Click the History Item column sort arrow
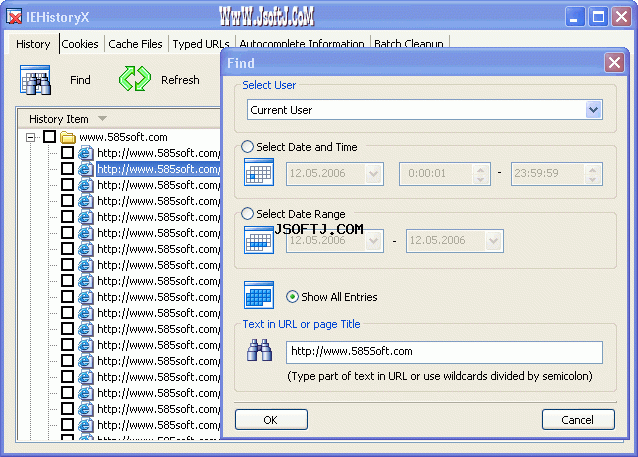 (x=102, y=118)
